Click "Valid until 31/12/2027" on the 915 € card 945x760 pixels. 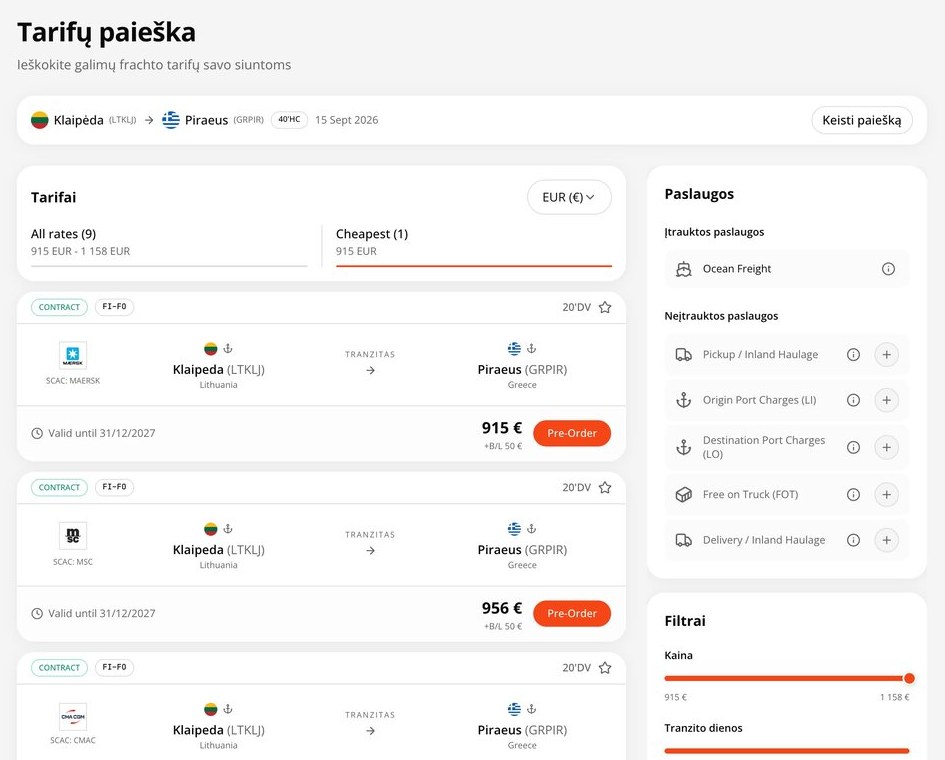click(x=102, y=433)
